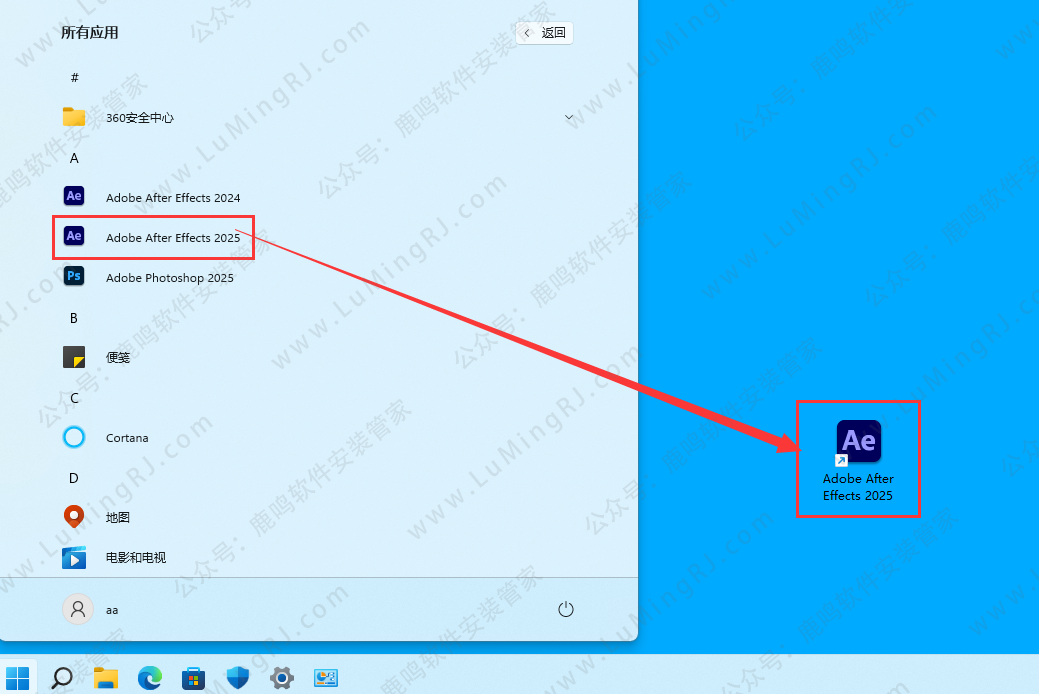
Task: Open Settings gear on the taskbar
Action: pyautogui.click(x=282, y=677)
